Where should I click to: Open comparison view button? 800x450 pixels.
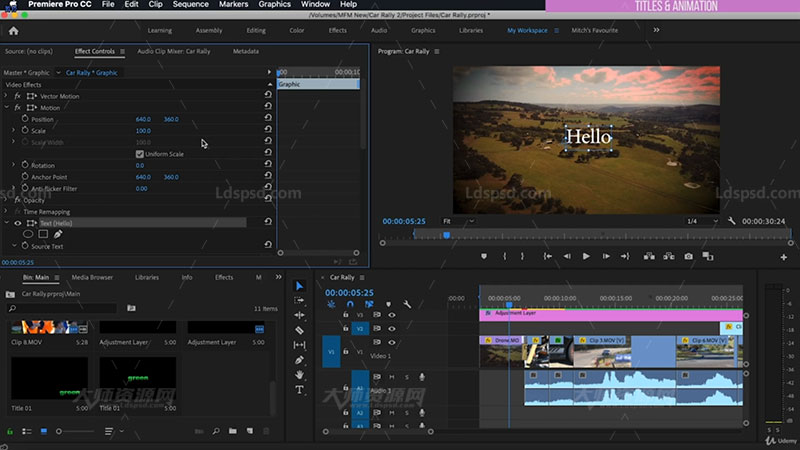[x=708, y=256]
